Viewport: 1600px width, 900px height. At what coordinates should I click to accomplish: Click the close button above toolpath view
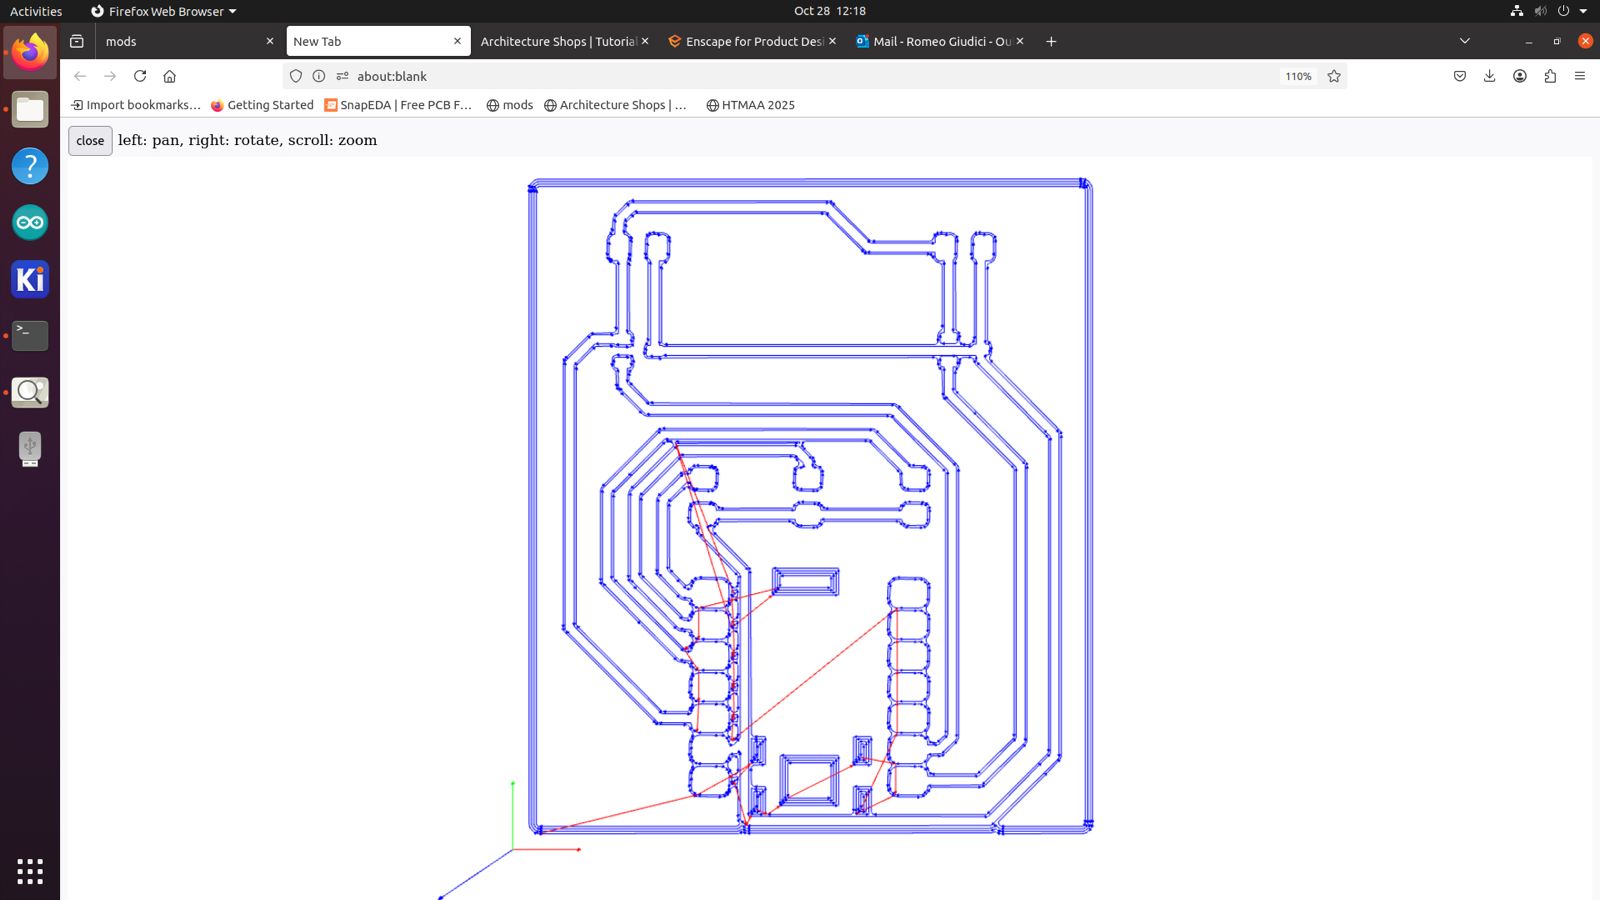[x=90, y=141]
